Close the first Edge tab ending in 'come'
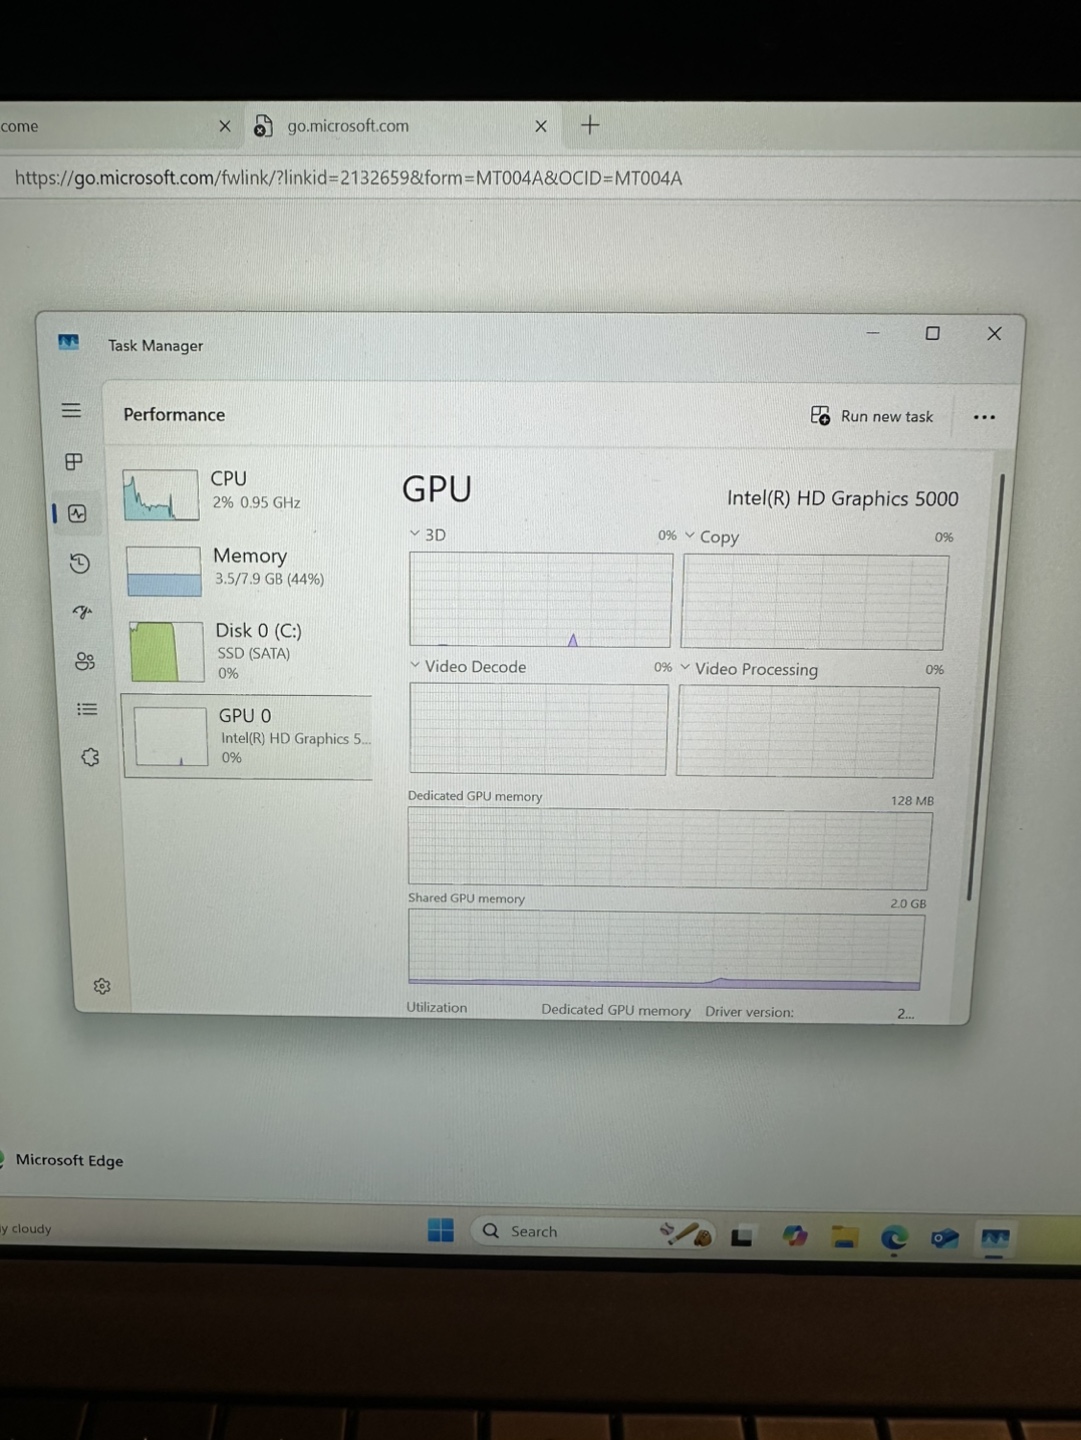Image resolution: width=1081 pixels, height=1440 pixels. 225,126
